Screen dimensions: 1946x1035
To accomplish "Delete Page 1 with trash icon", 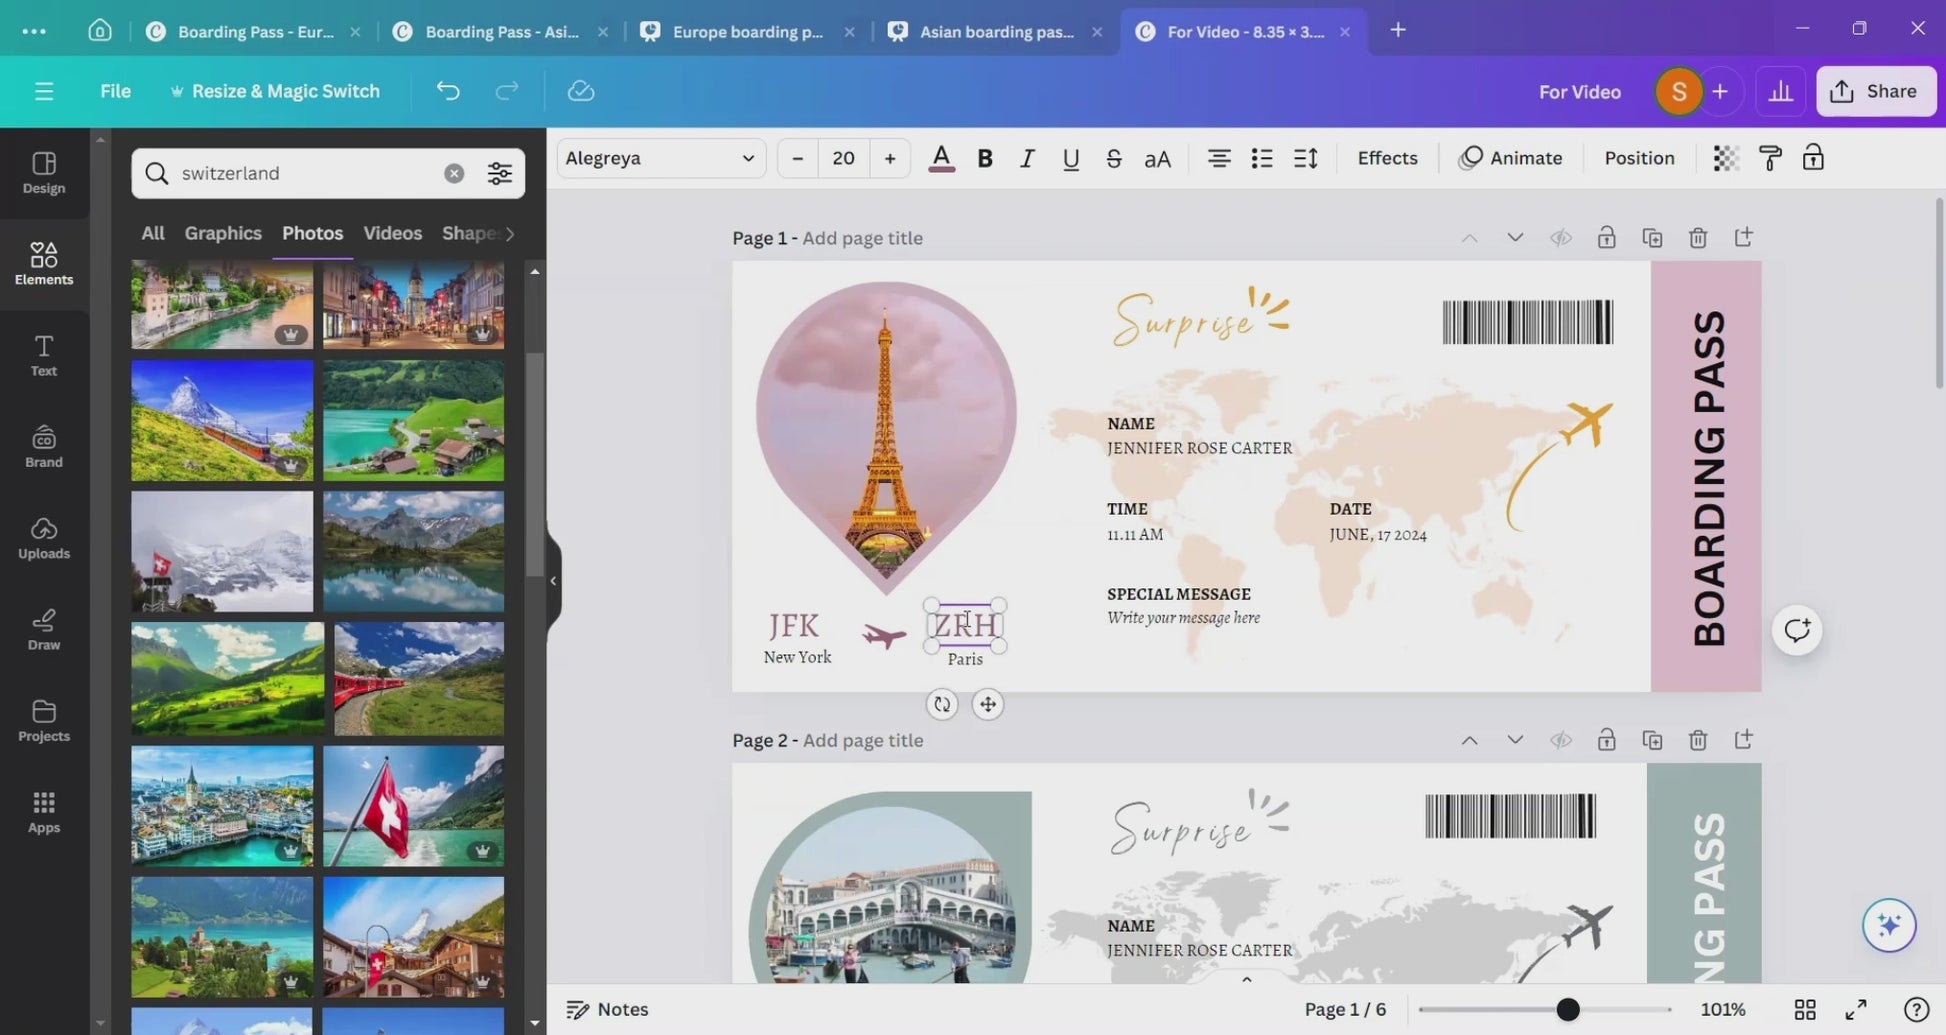I will point(1698,237).
